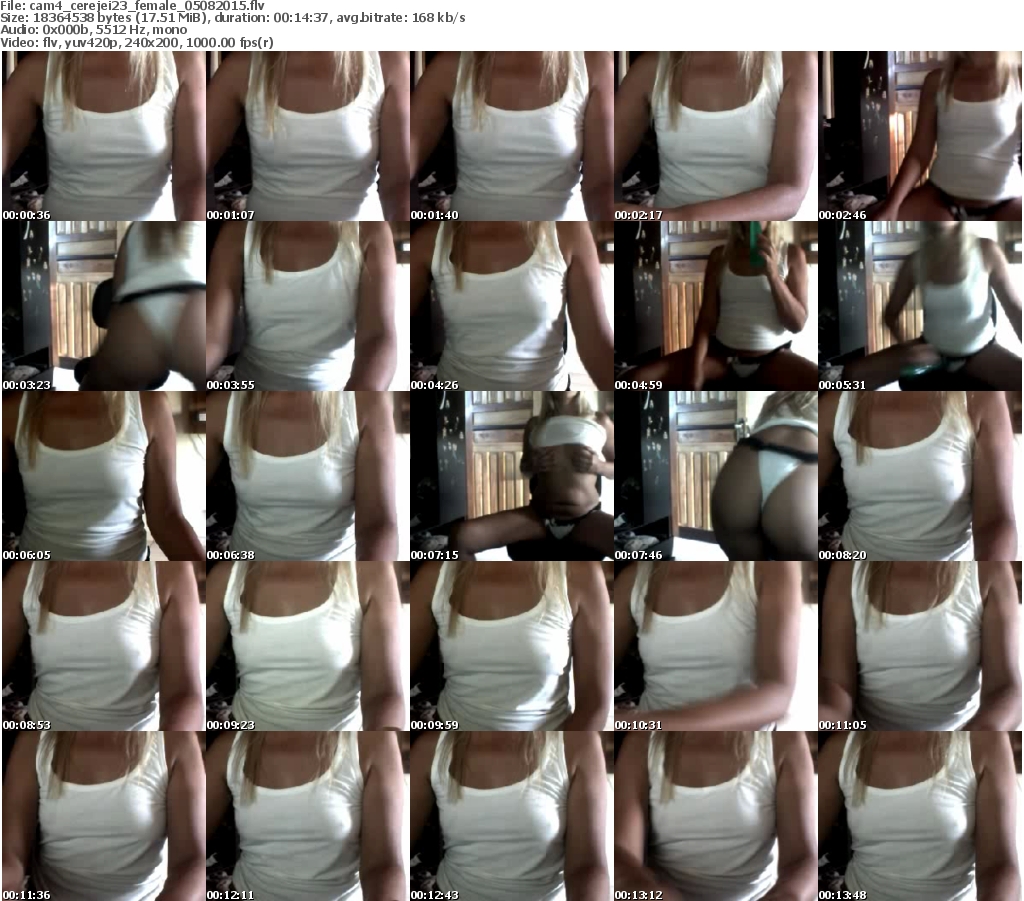Select the 00:07:46 frame
This screenshot has height=901, width=1024.
pyautogui.click(x=716, y=476)
